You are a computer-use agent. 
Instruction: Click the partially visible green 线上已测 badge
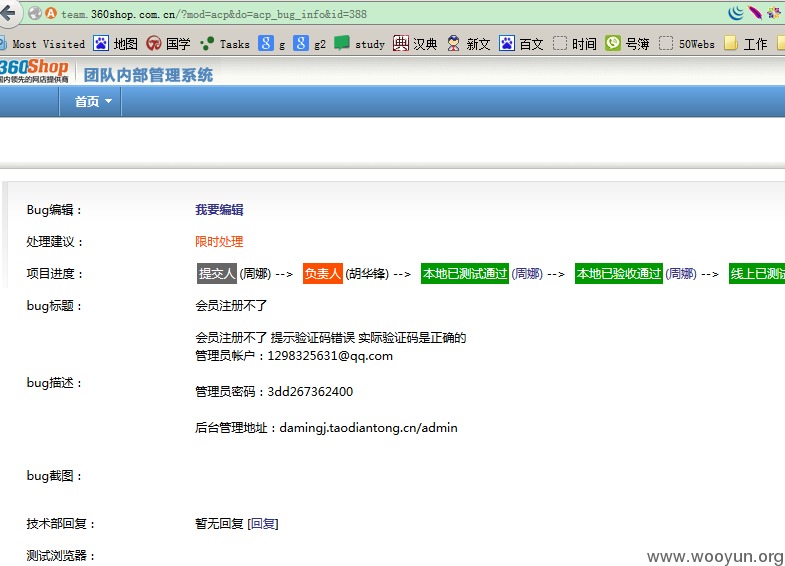(x=757, y=274)
